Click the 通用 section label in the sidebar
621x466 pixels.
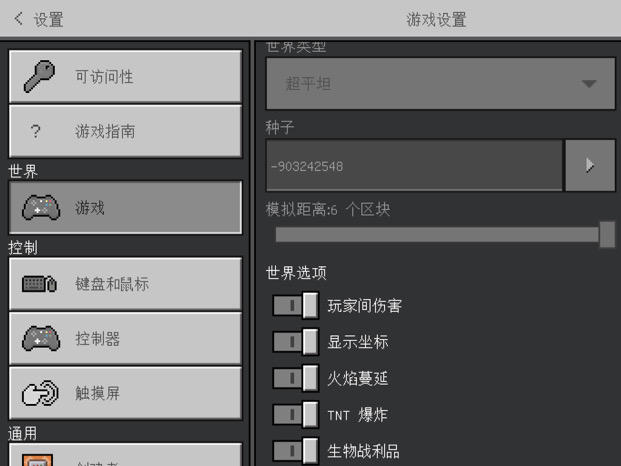(23, 434)
